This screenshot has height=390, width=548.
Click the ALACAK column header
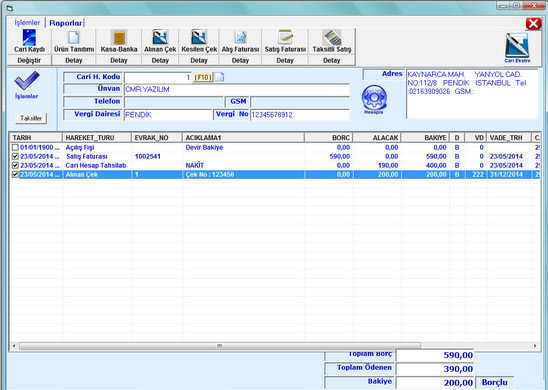coord(377,138)
